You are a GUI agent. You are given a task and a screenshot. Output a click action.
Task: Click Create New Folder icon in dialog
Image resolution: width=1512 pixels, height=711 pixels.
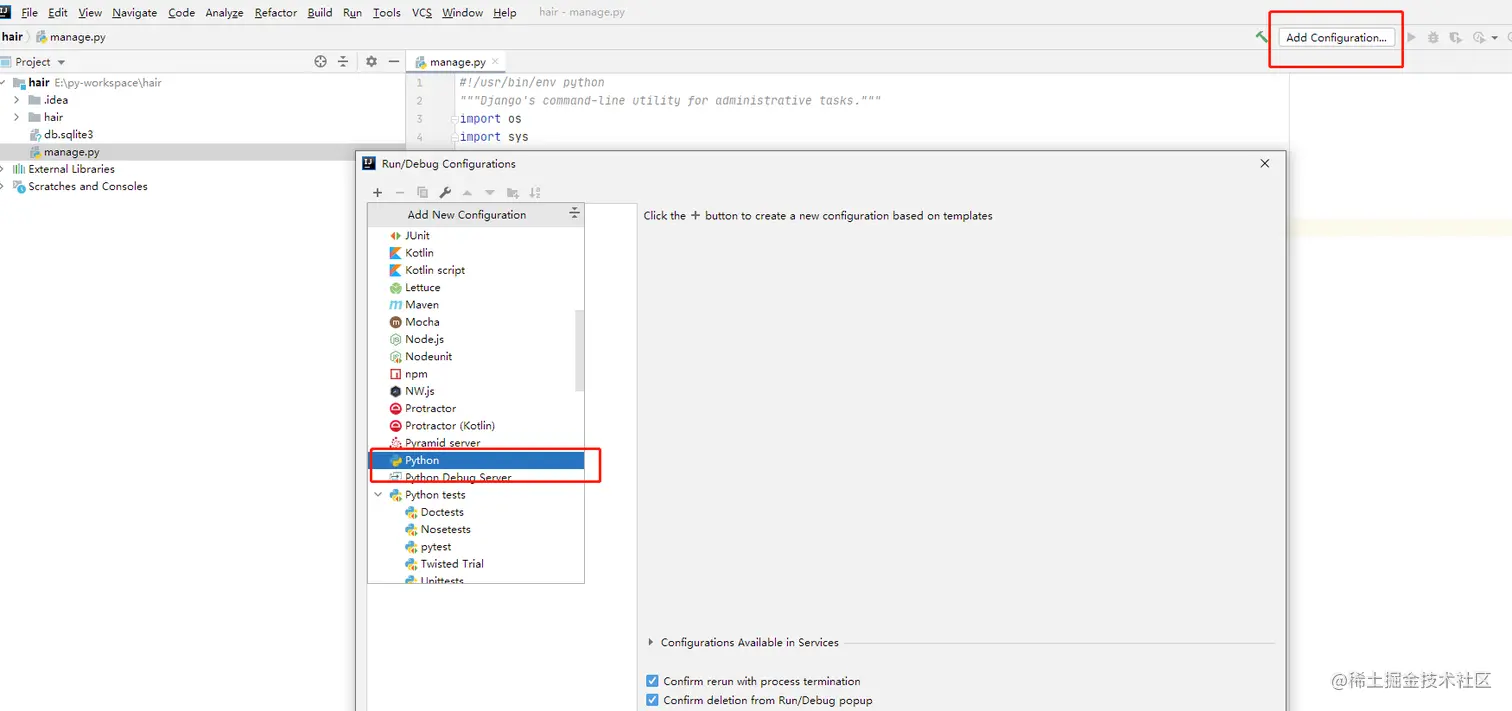(512, 192)
